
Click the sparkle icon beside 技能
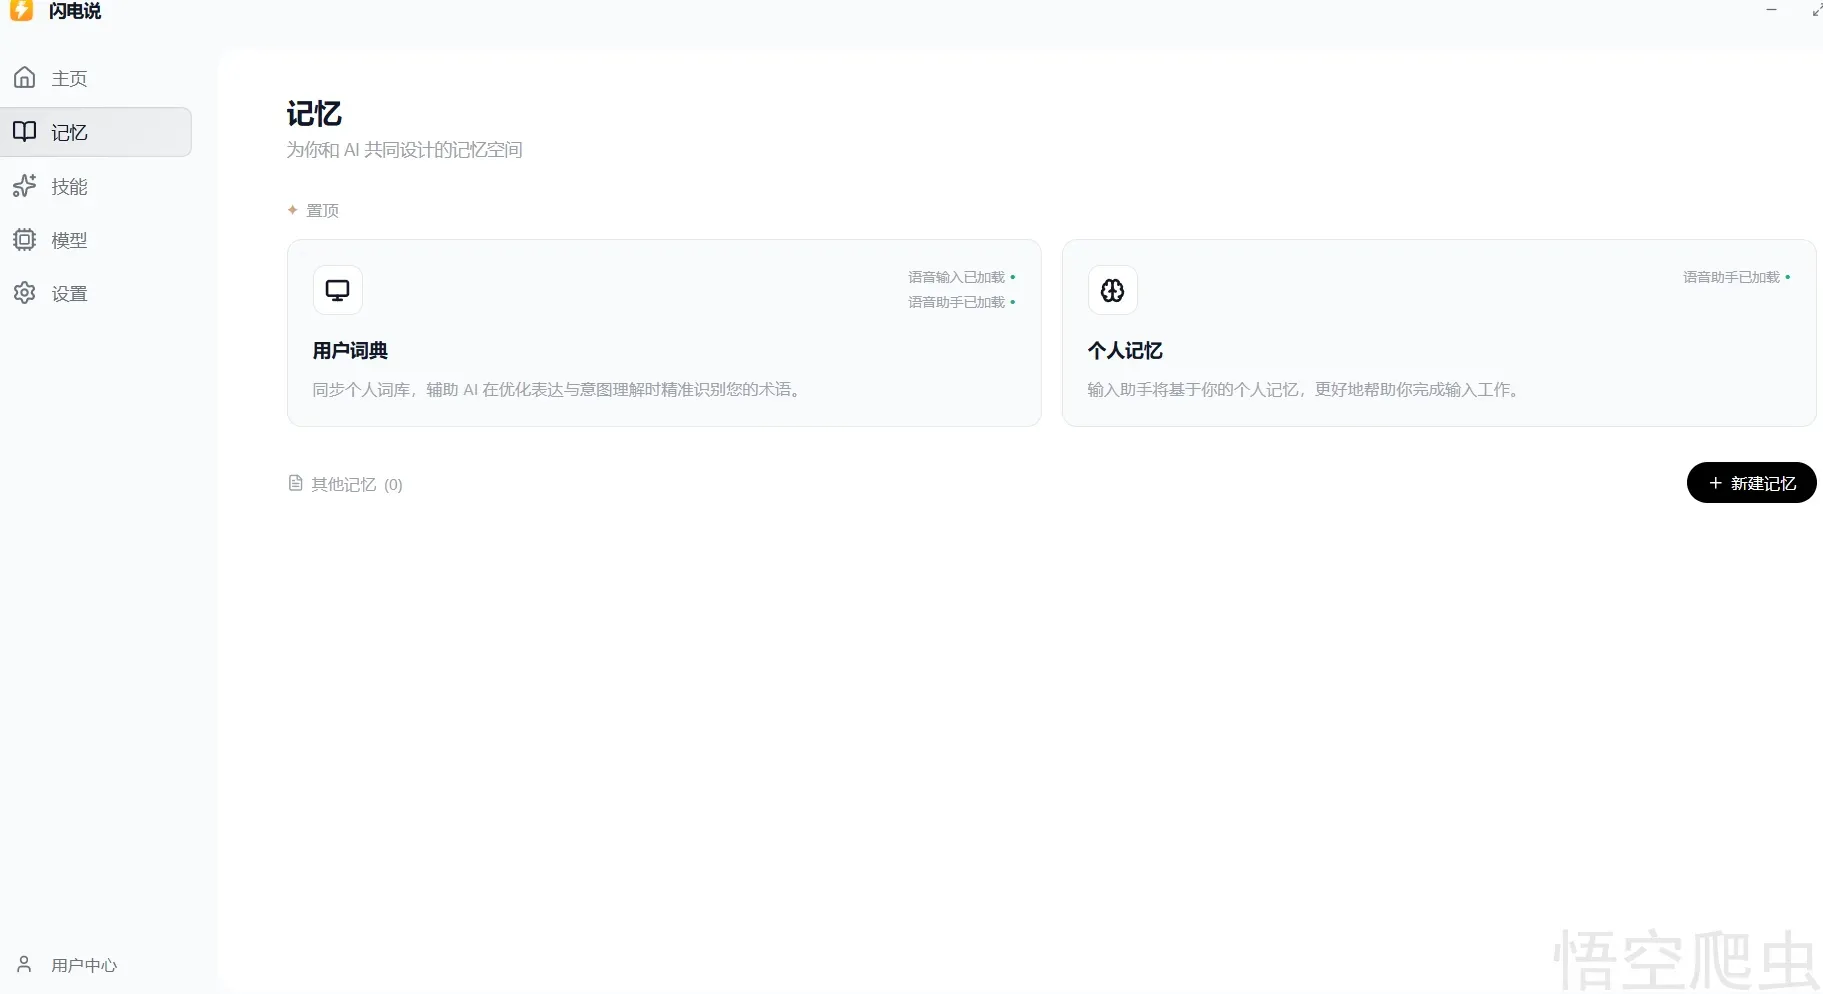click(25, 186)
